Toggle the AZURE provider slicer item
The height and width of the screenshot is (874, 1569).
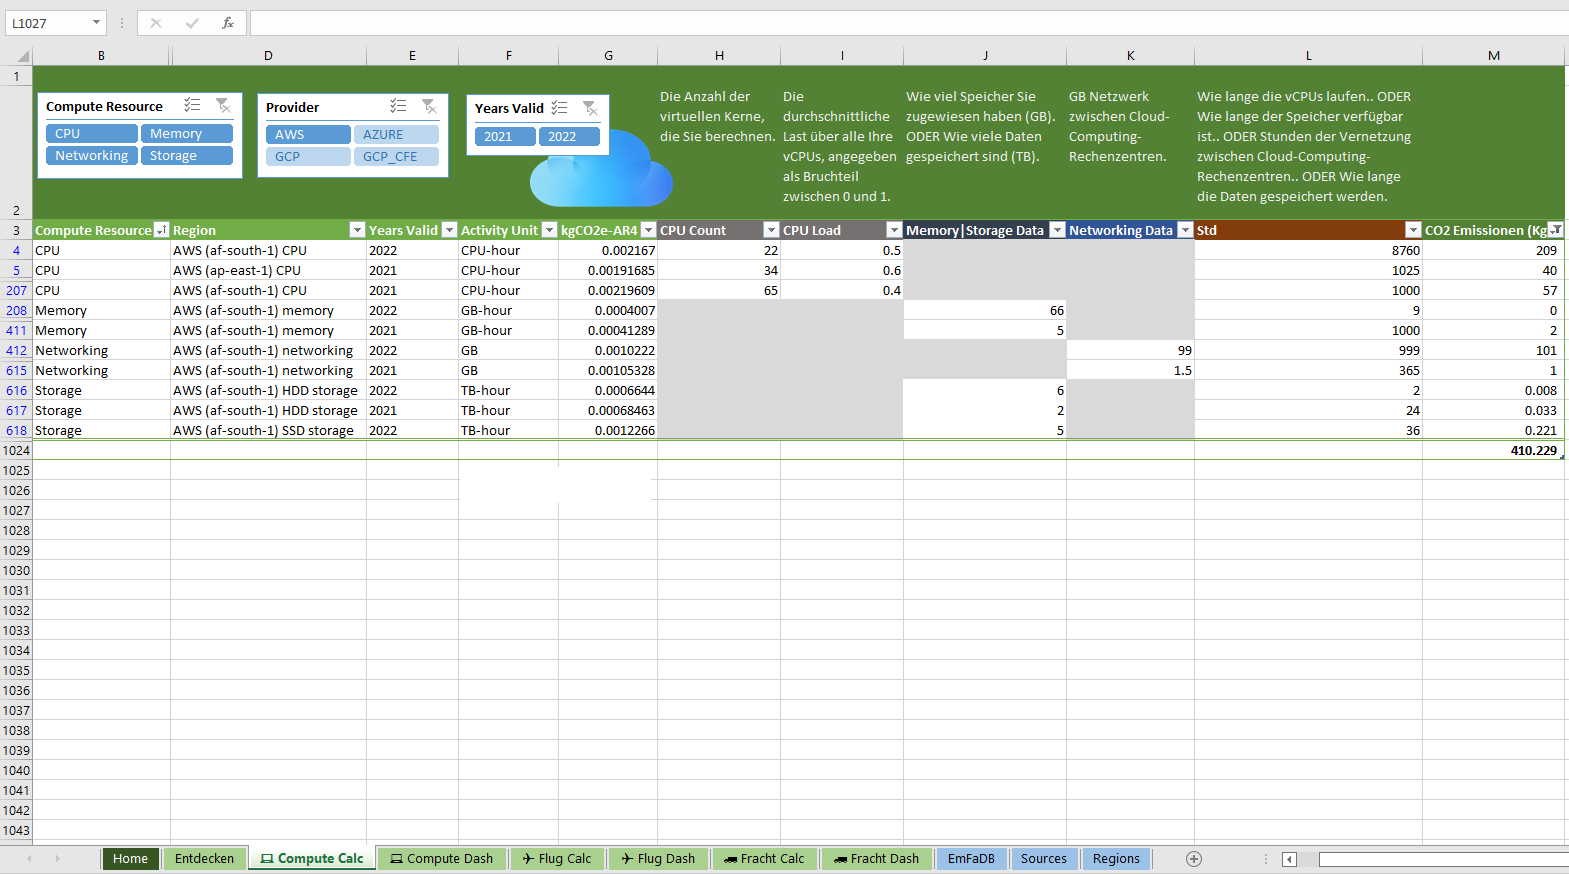pyautogui.click(x=396, y=134)
